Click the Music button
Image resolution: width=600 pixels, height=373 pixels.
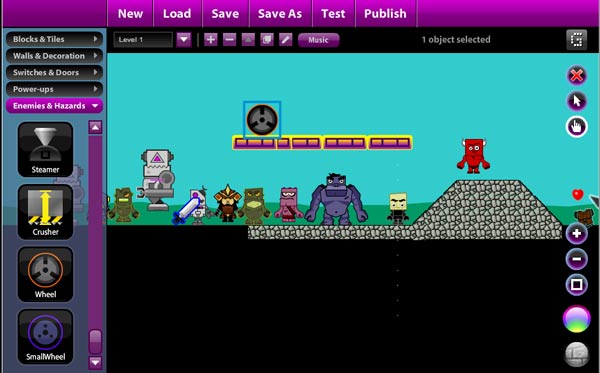click(x=318, y=40)
